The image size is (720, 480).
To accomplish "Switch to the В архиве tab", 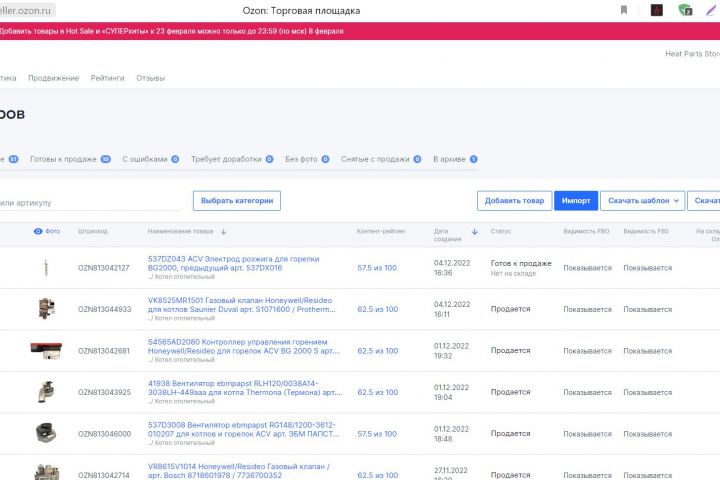I will pos(455,159).
